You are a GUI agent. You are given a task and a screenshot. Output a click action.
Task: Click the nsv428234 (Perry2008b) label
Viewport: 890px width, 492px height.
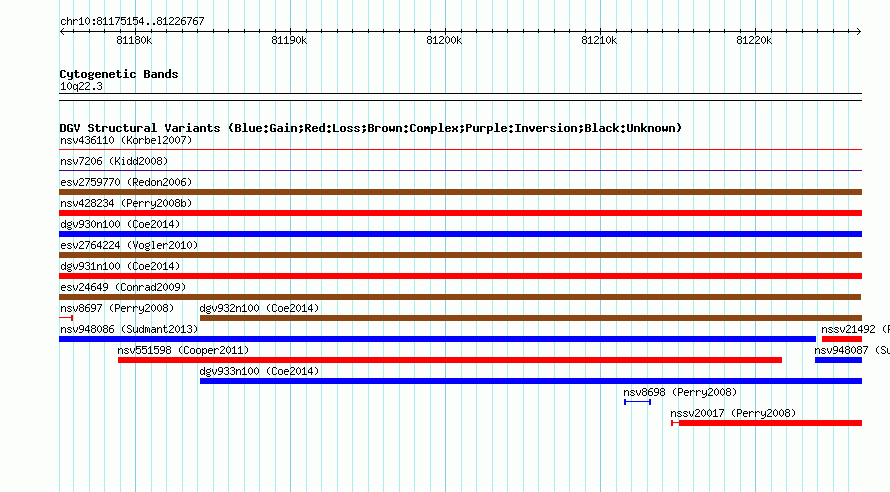tap(126, 203)
